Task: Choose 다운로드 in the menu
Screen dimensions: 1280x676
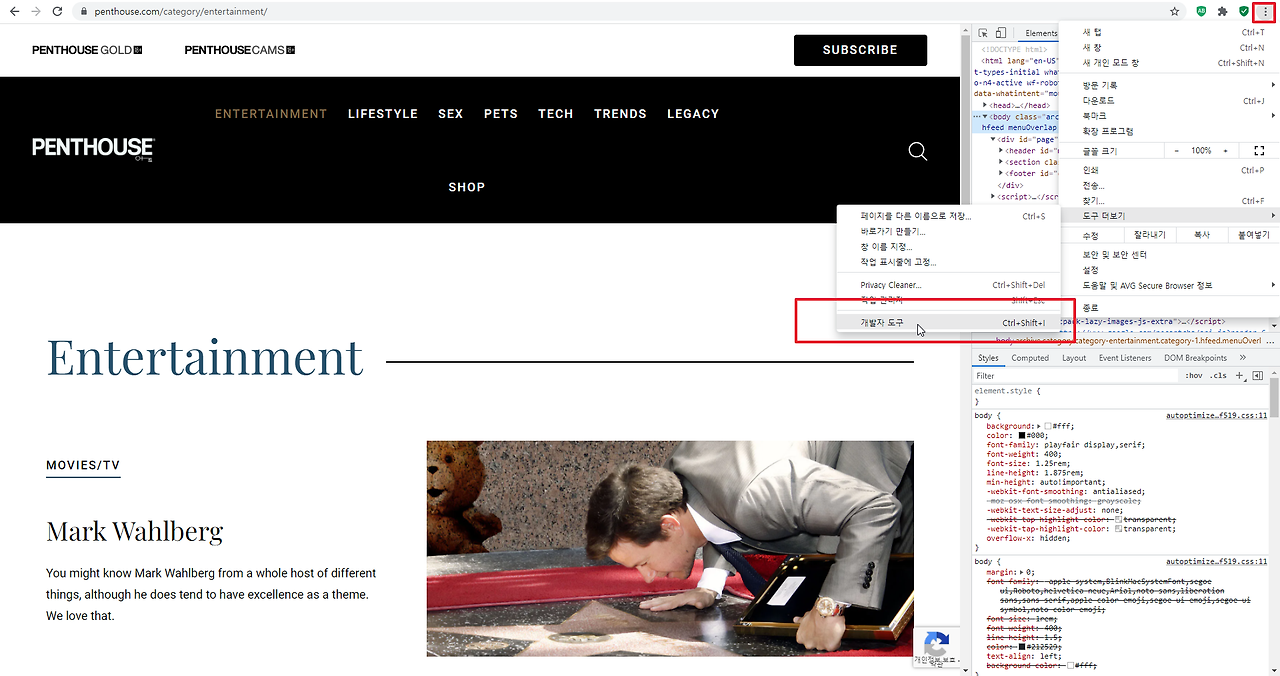Action: click(1169, 101)
